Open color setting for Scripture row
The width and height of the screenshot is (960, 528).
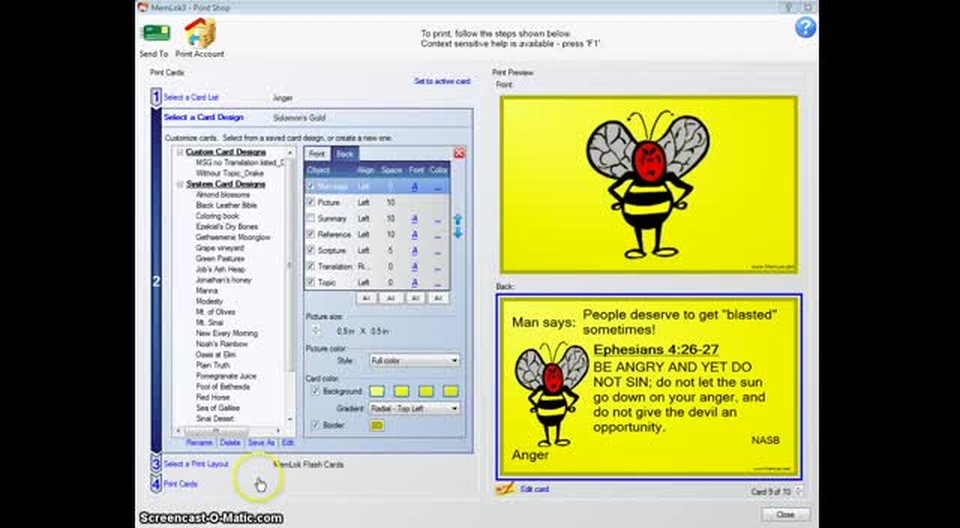[437, 251]
